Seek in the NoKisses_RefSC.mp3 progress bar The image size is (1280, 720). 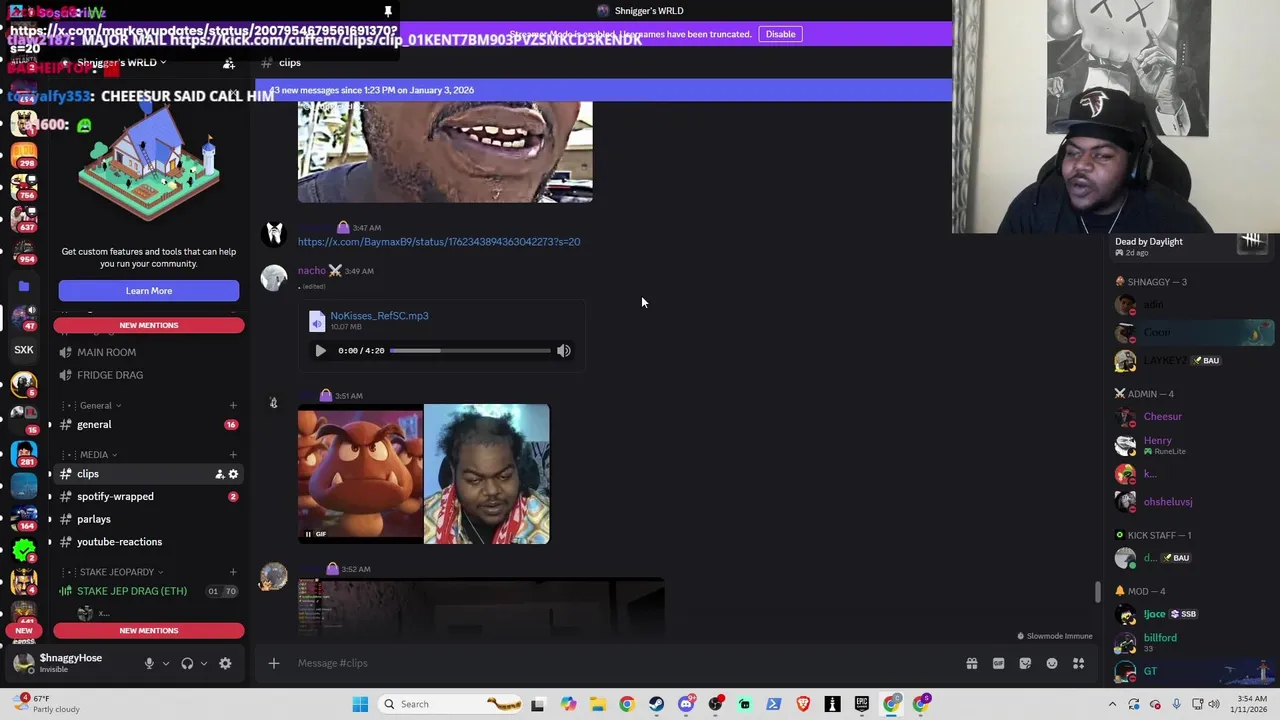tap(470, 351)
